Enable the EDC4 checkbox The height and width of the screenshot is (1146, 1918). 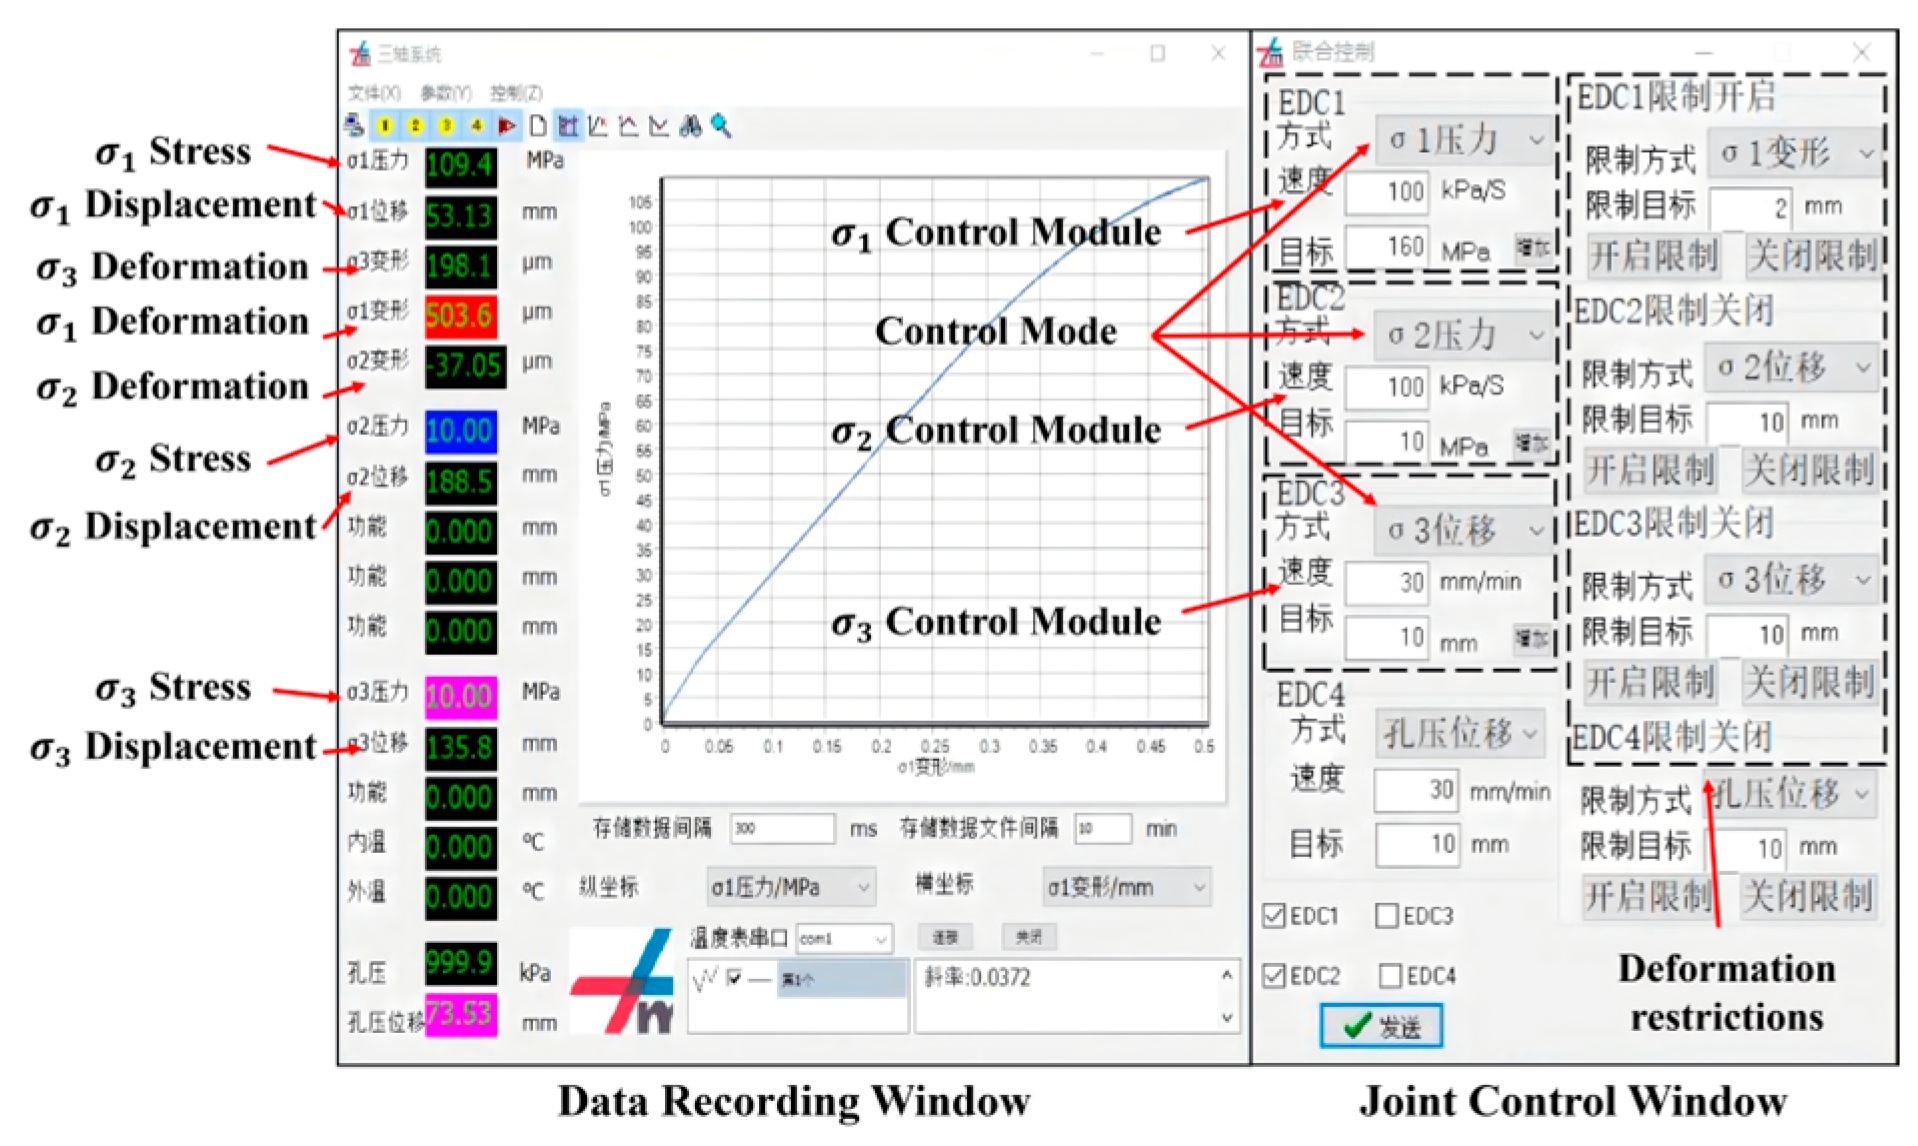point(1390,975)
